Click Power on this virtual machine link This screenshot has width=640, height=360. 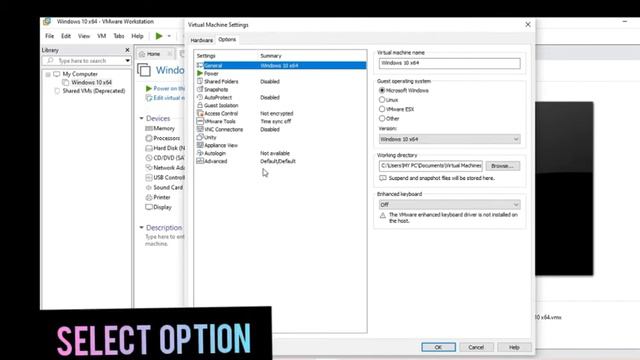[169, 88]
